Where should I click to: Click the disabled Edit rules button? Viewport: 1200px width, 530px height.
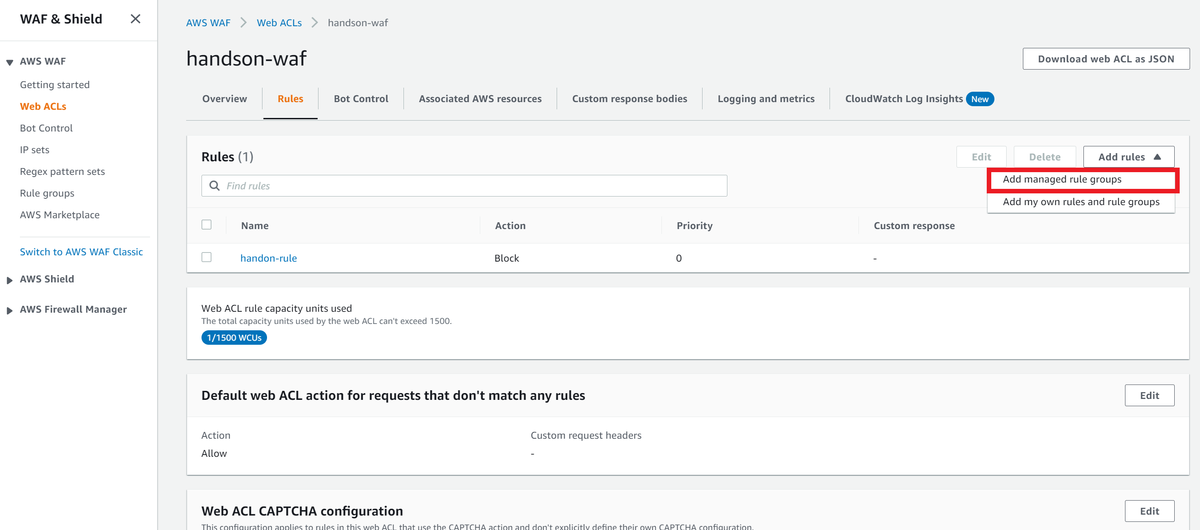[982, 157]
